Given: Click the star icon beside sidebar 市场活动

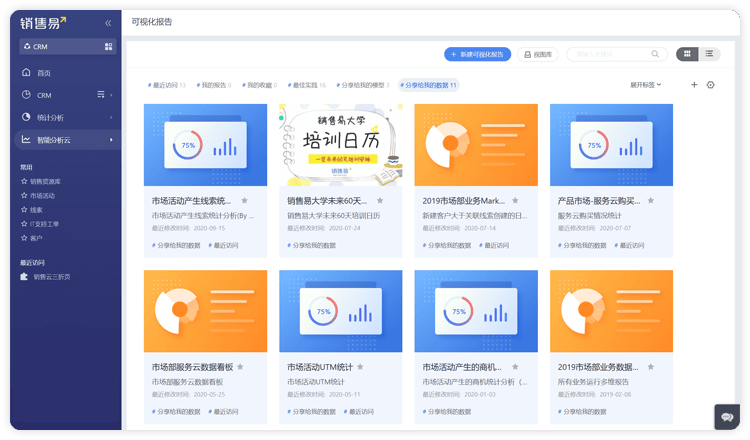Looking at the screenshot, I should coord(24,196).
